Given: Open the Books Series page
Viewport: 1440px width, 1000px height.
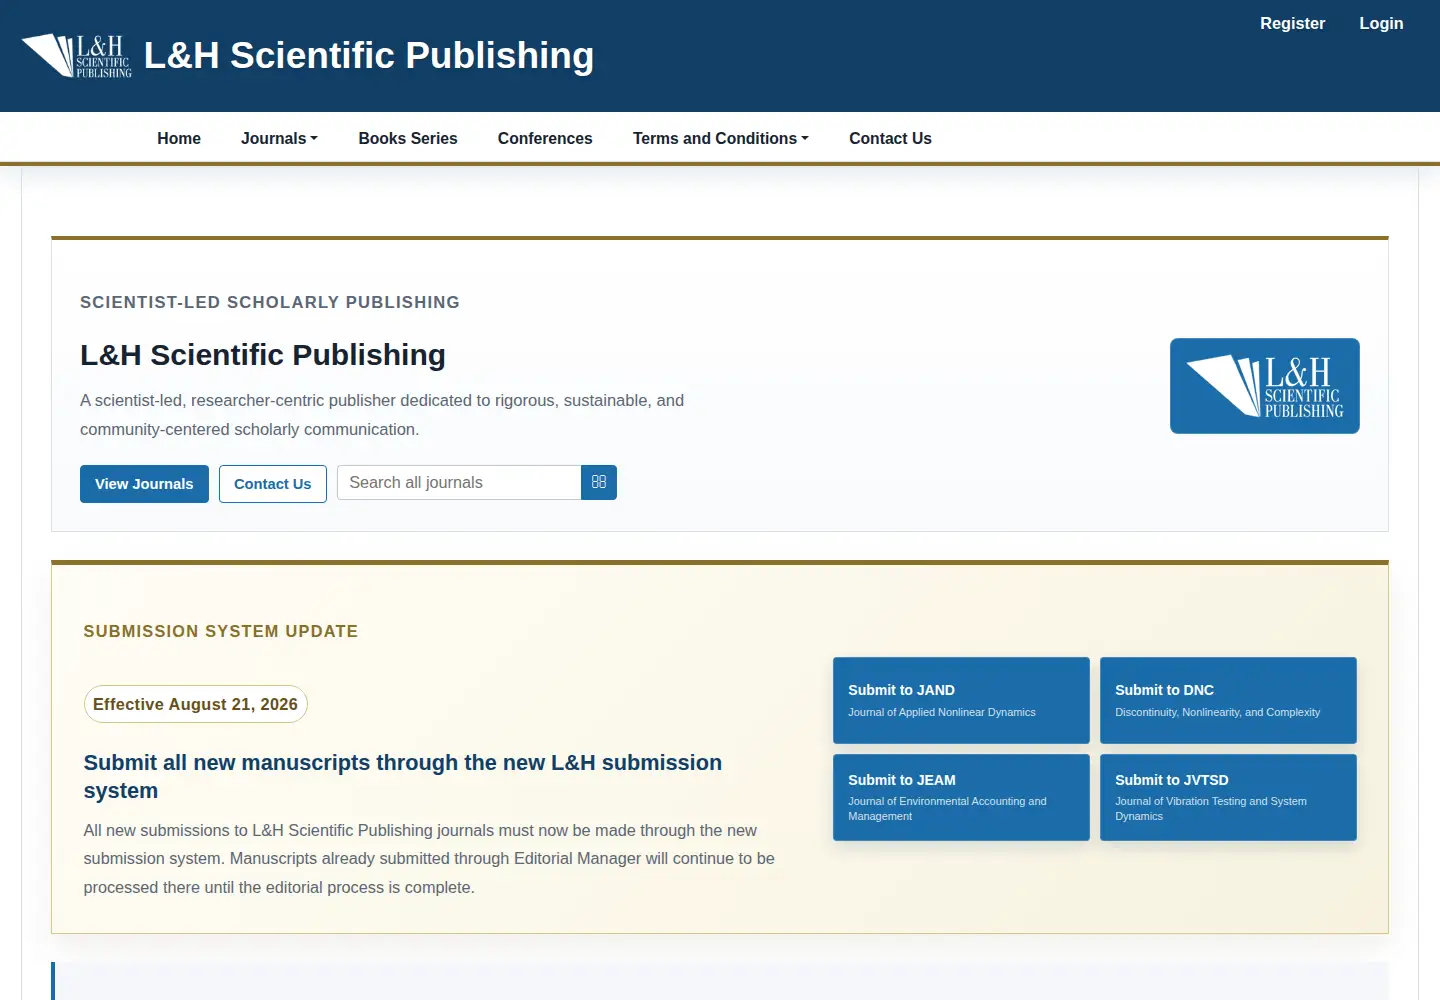Looking at the screenshot, I should click(408, 139).
